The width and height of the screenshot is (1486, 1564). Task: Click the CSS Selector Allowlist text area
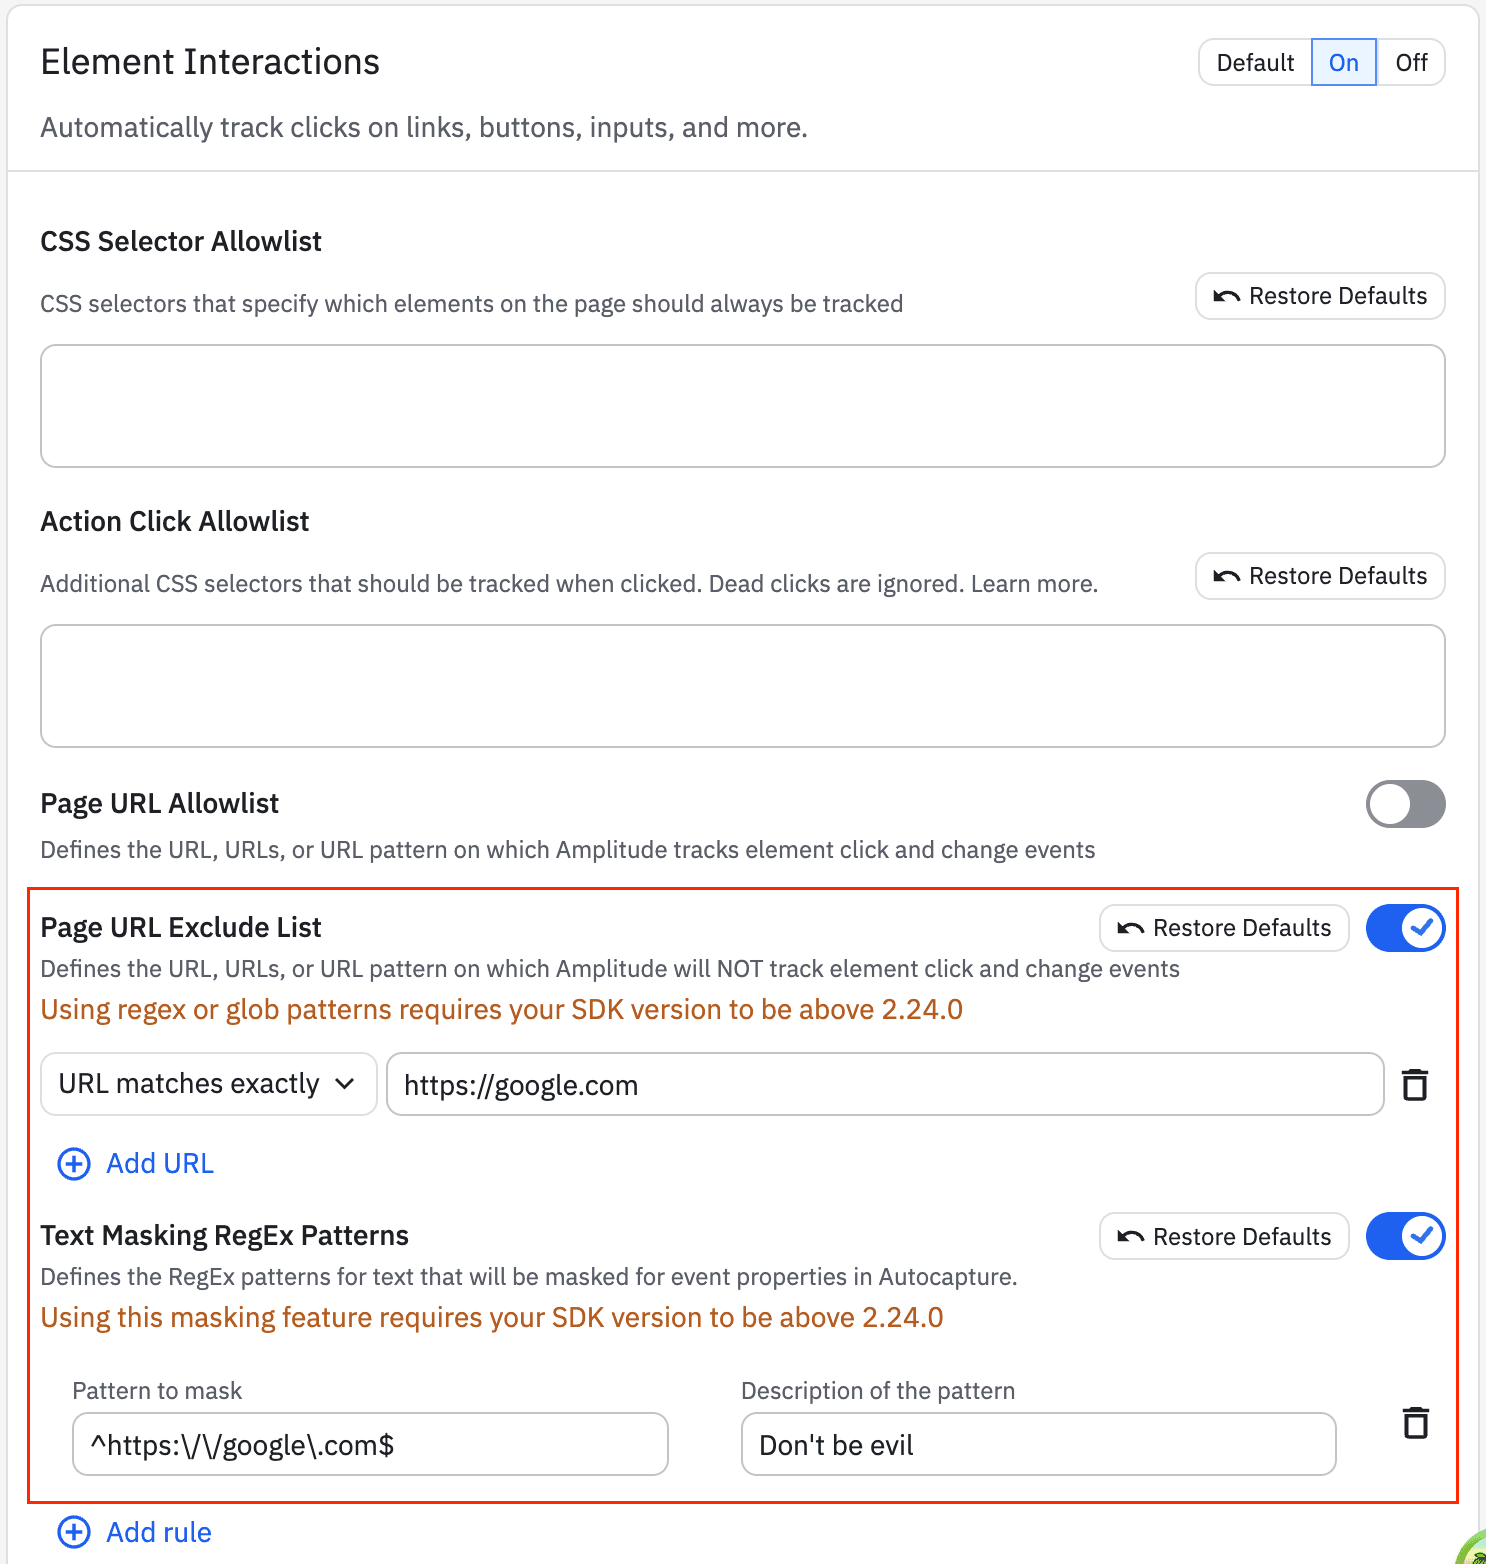click(742, 406)
